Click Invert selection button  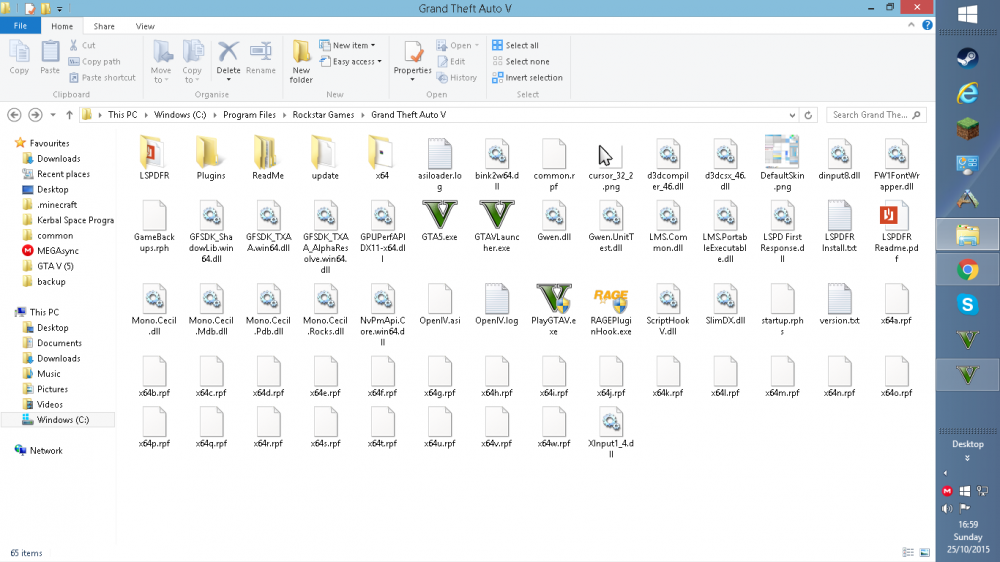pyautogui.click(x=527, y=77)
